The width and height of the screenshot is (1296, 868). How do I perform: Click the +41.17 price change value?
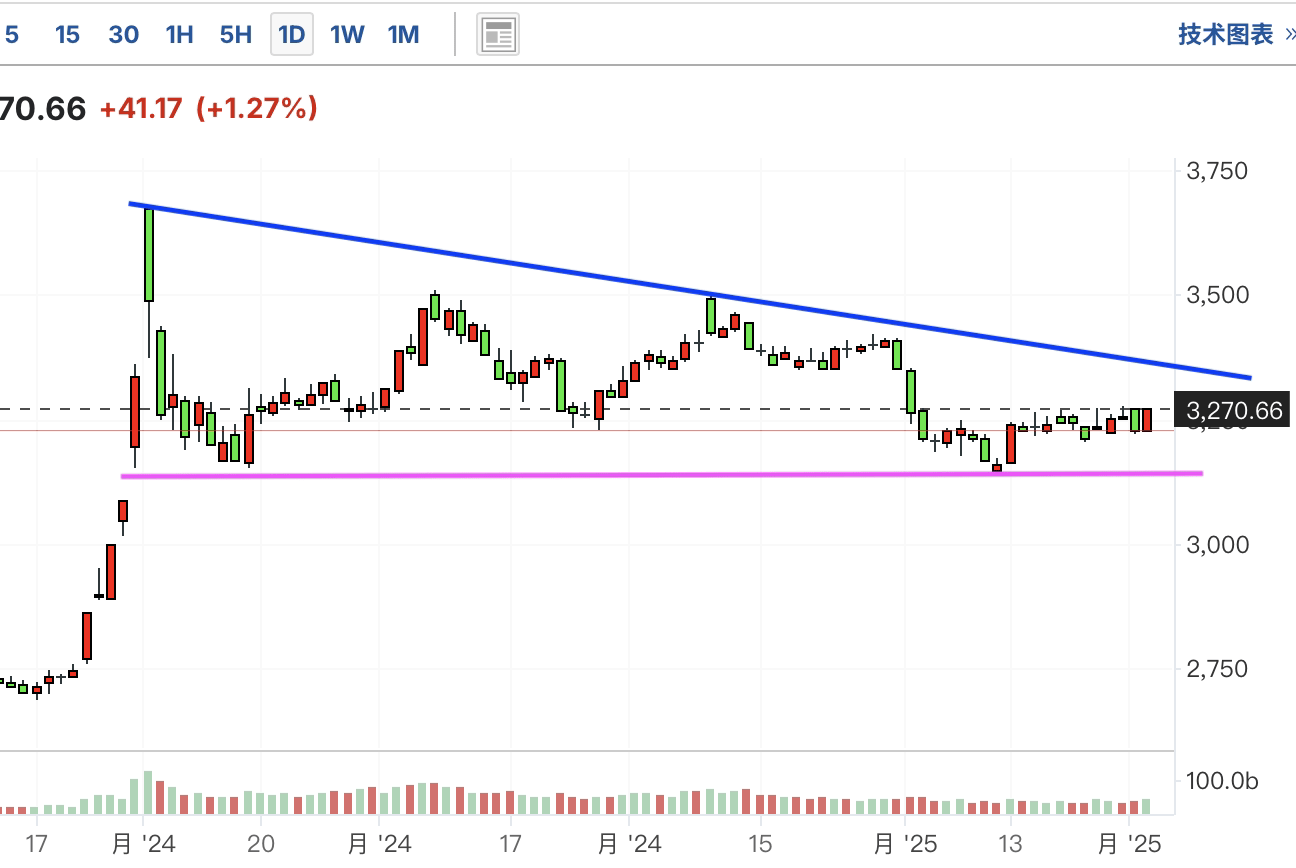141,108
